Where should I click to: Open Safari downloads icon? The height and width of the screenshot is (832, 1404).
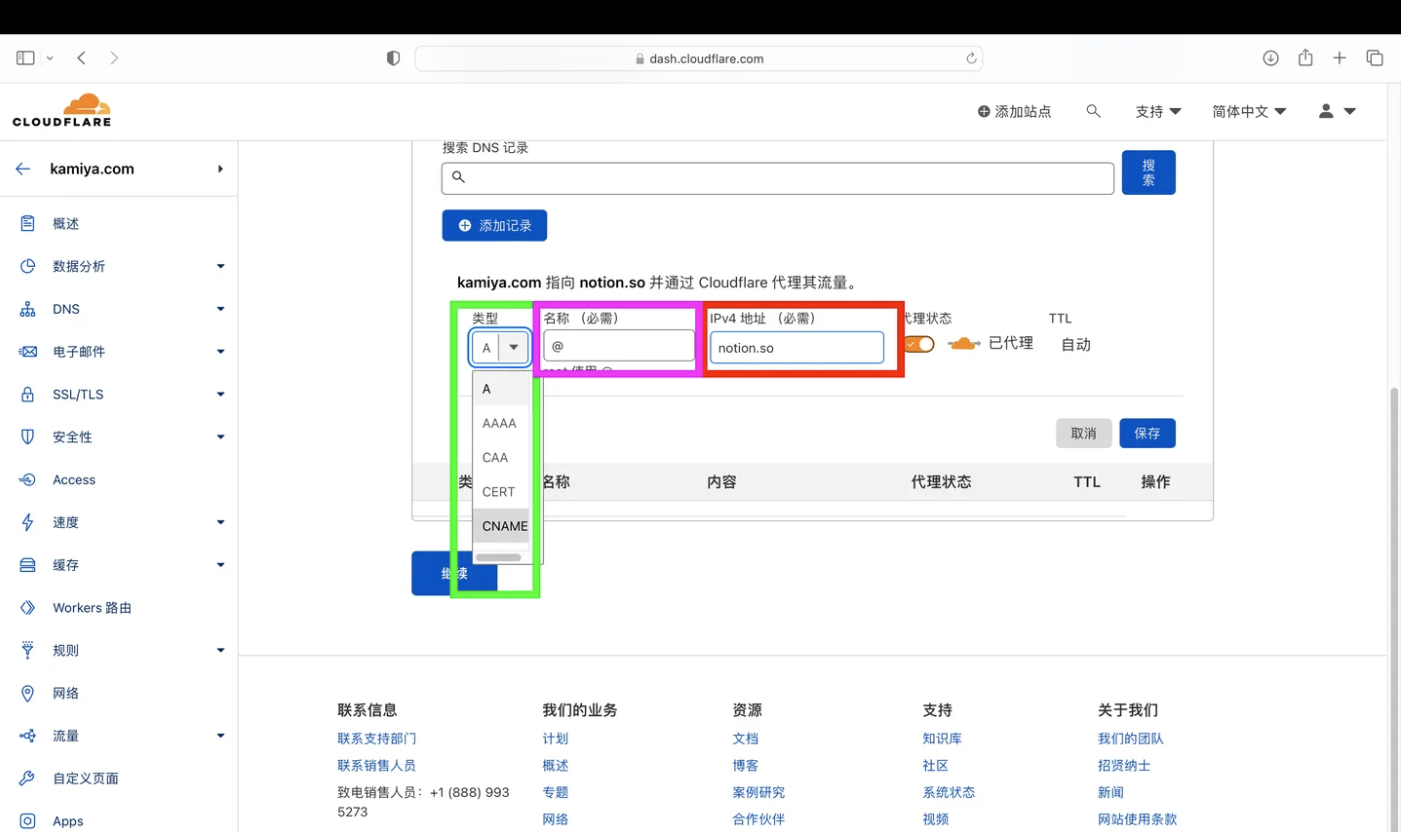click(x=1270, y=58)
